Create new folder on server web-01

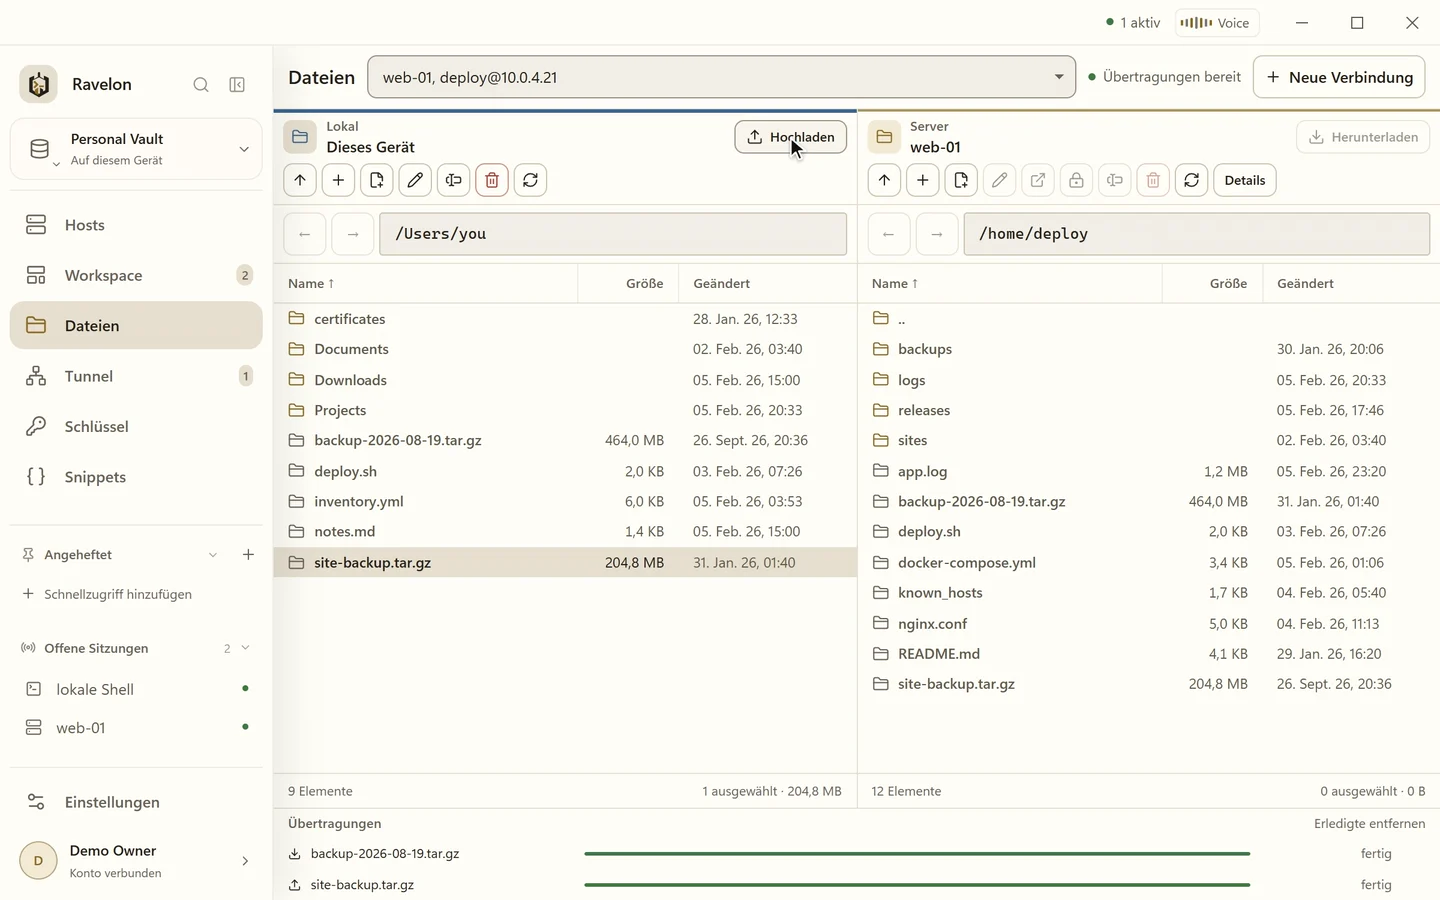click(922, 180)
